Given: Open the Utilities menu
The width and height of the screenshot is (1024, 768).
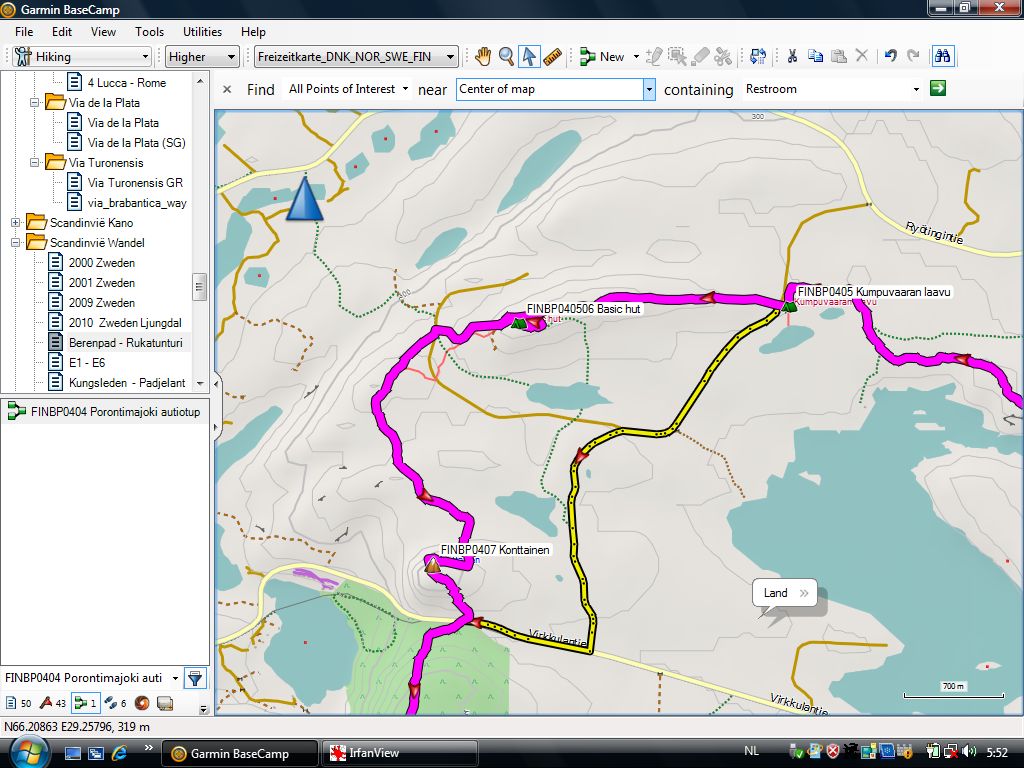Looking at the screenshot, I should click(203, 32).
